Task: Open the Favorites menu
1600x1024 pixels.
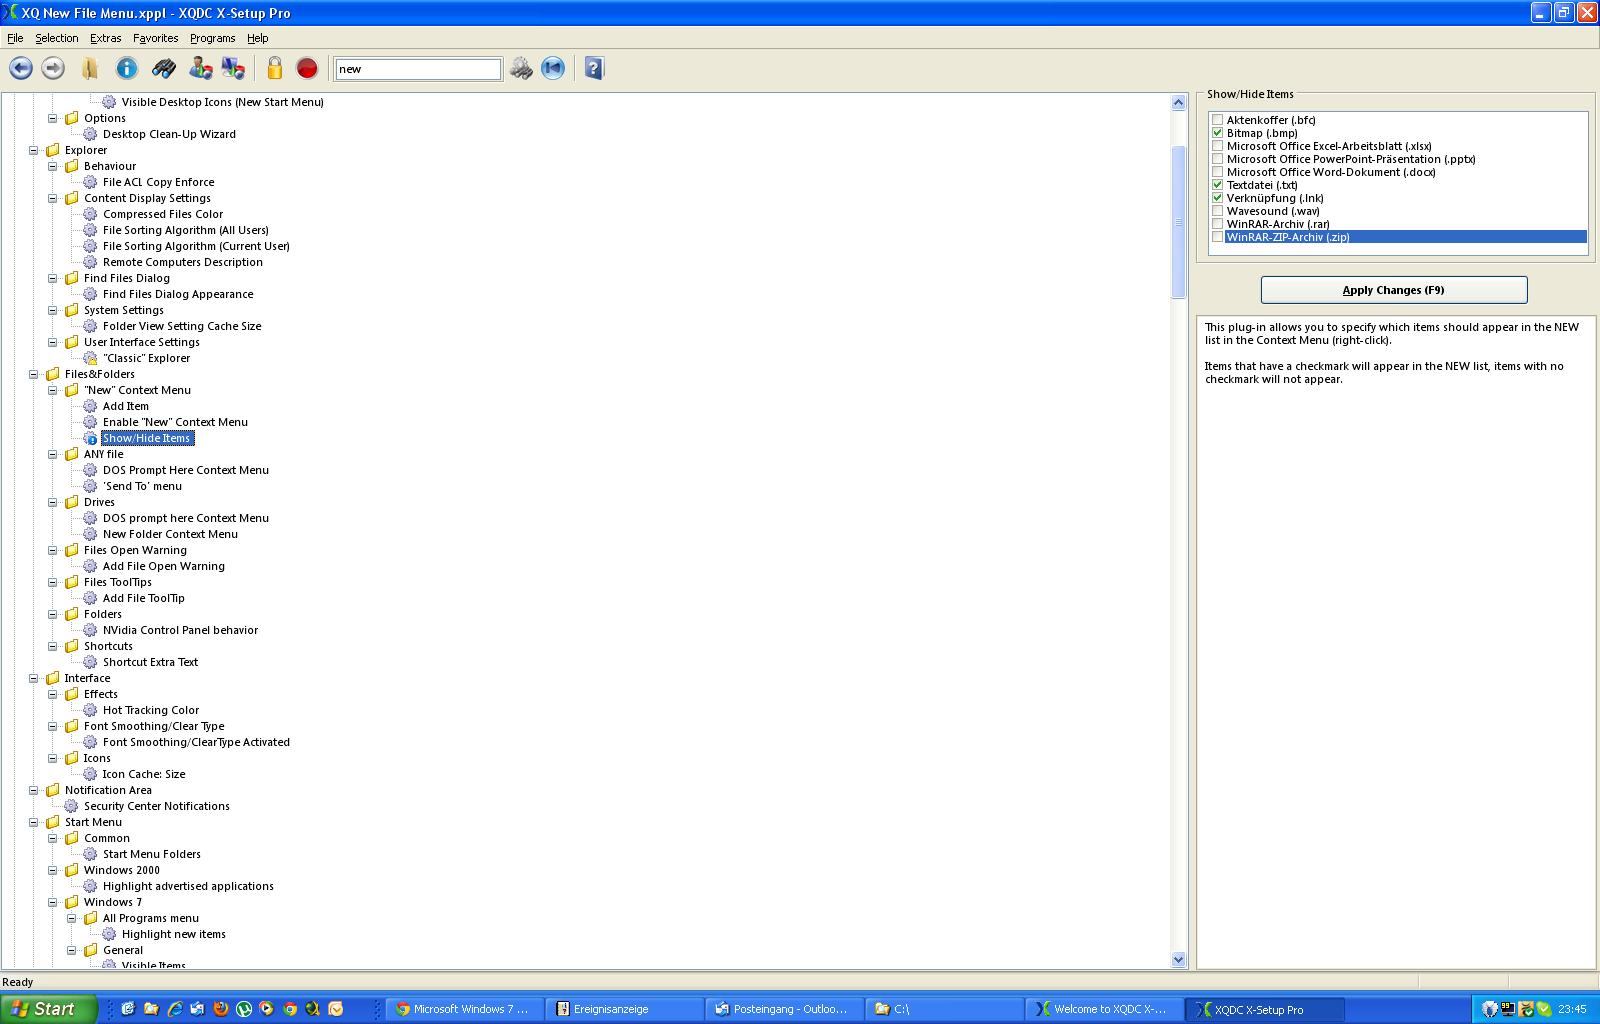Action: pyautogui.click(x=155, y=38)
